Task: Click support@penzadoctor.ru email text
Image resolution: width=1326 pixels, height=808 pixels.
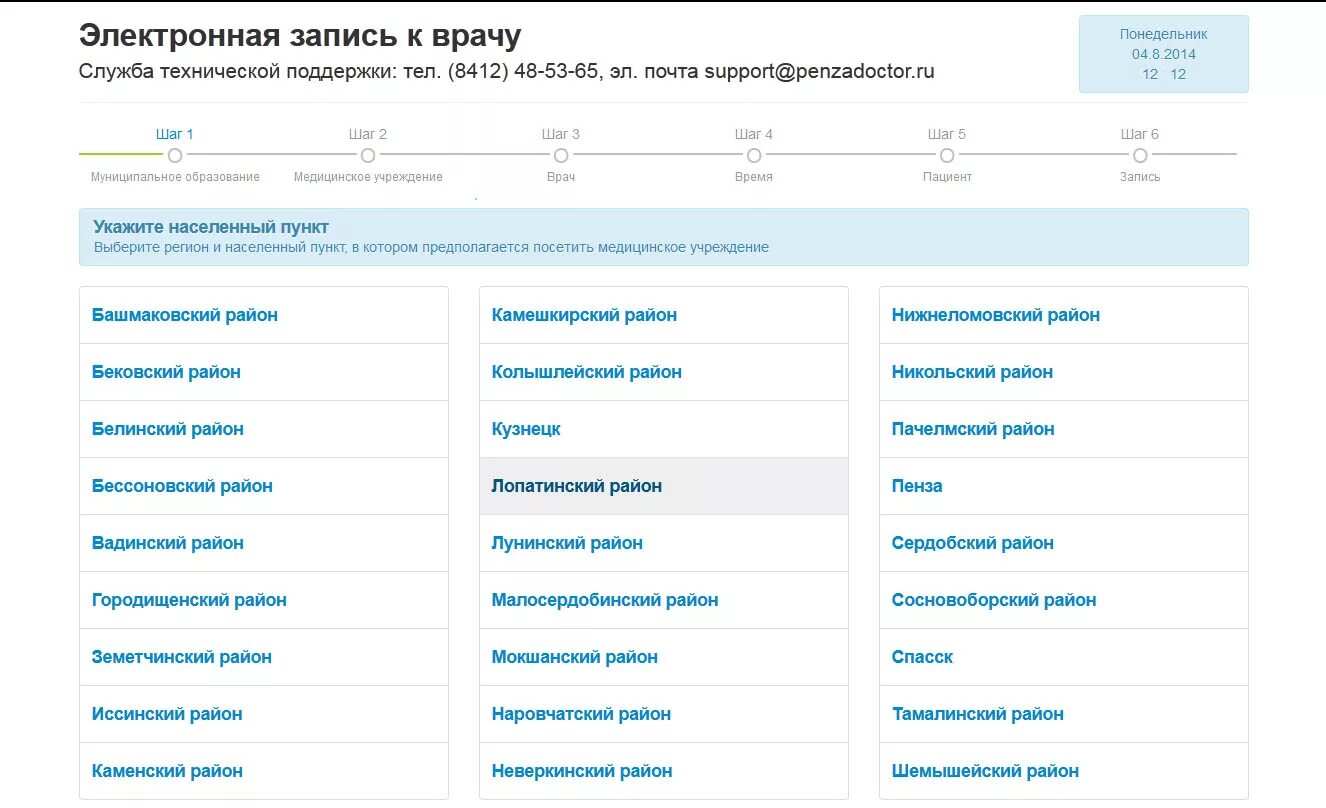Action: click(x=819, y=72)
